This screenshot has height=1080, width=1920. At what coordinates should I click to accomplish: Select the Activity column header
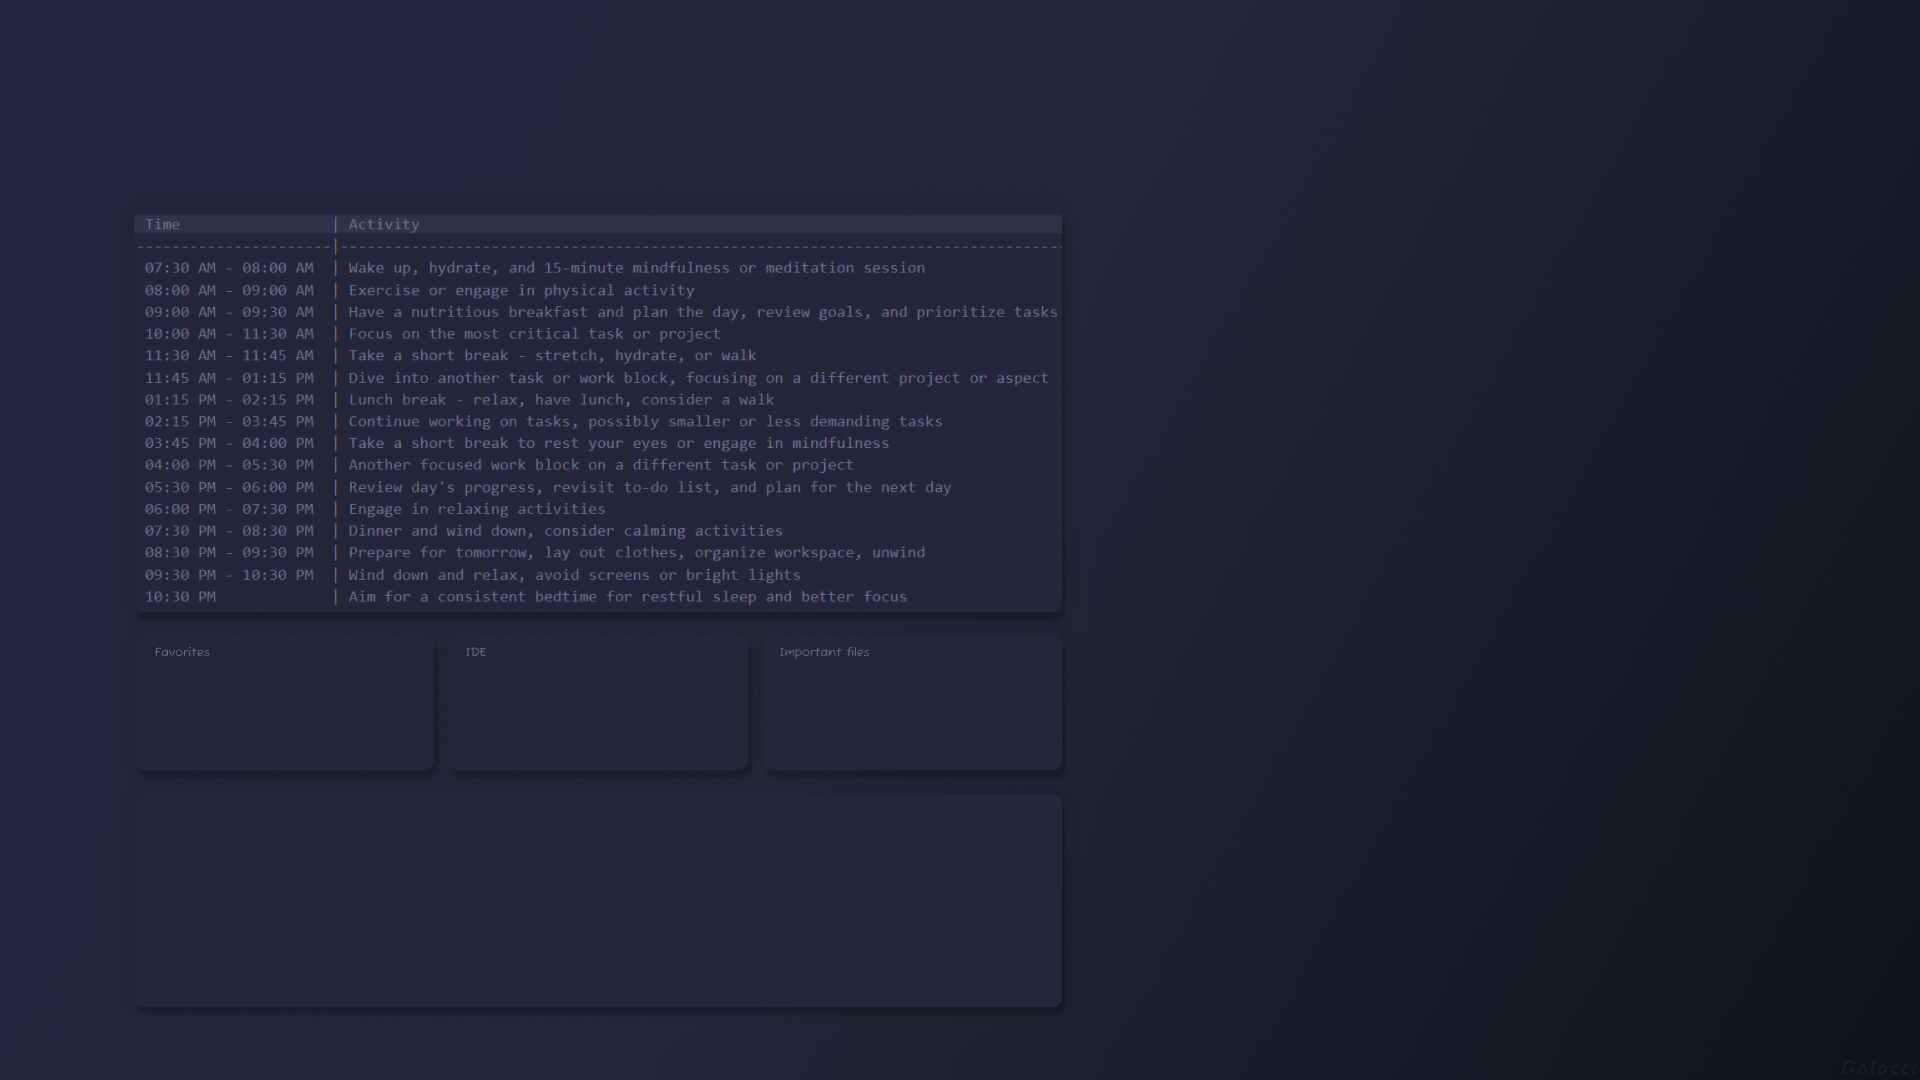coord(384,224)
